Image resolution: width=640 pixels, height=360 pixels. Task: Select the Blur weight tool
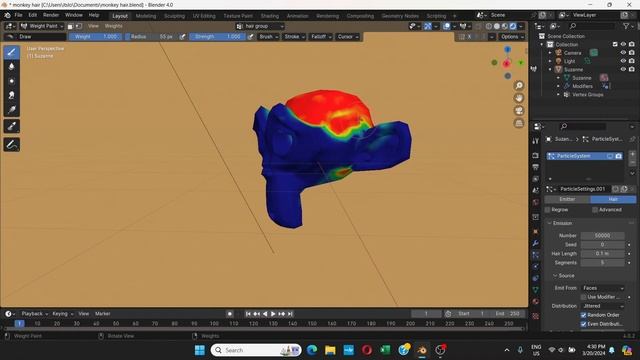[x=11, y=66]
